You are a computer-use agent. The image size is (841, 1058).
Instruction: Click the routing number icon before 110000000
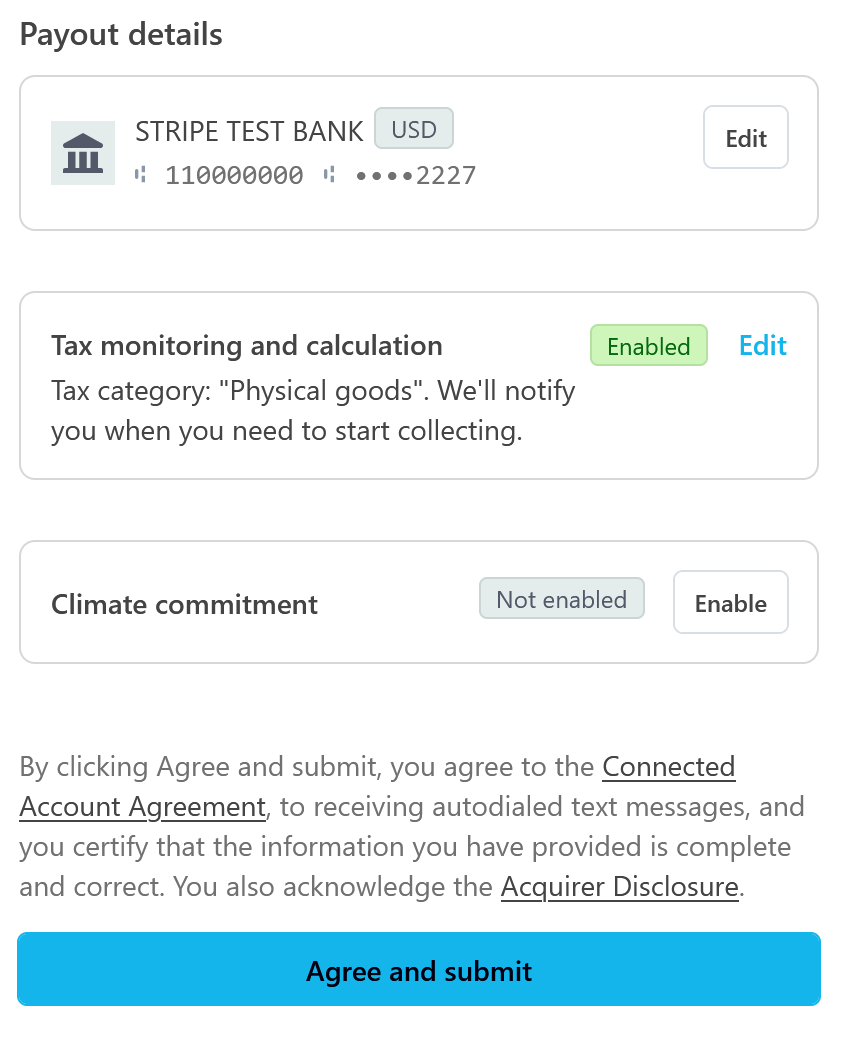coord(141,175)
